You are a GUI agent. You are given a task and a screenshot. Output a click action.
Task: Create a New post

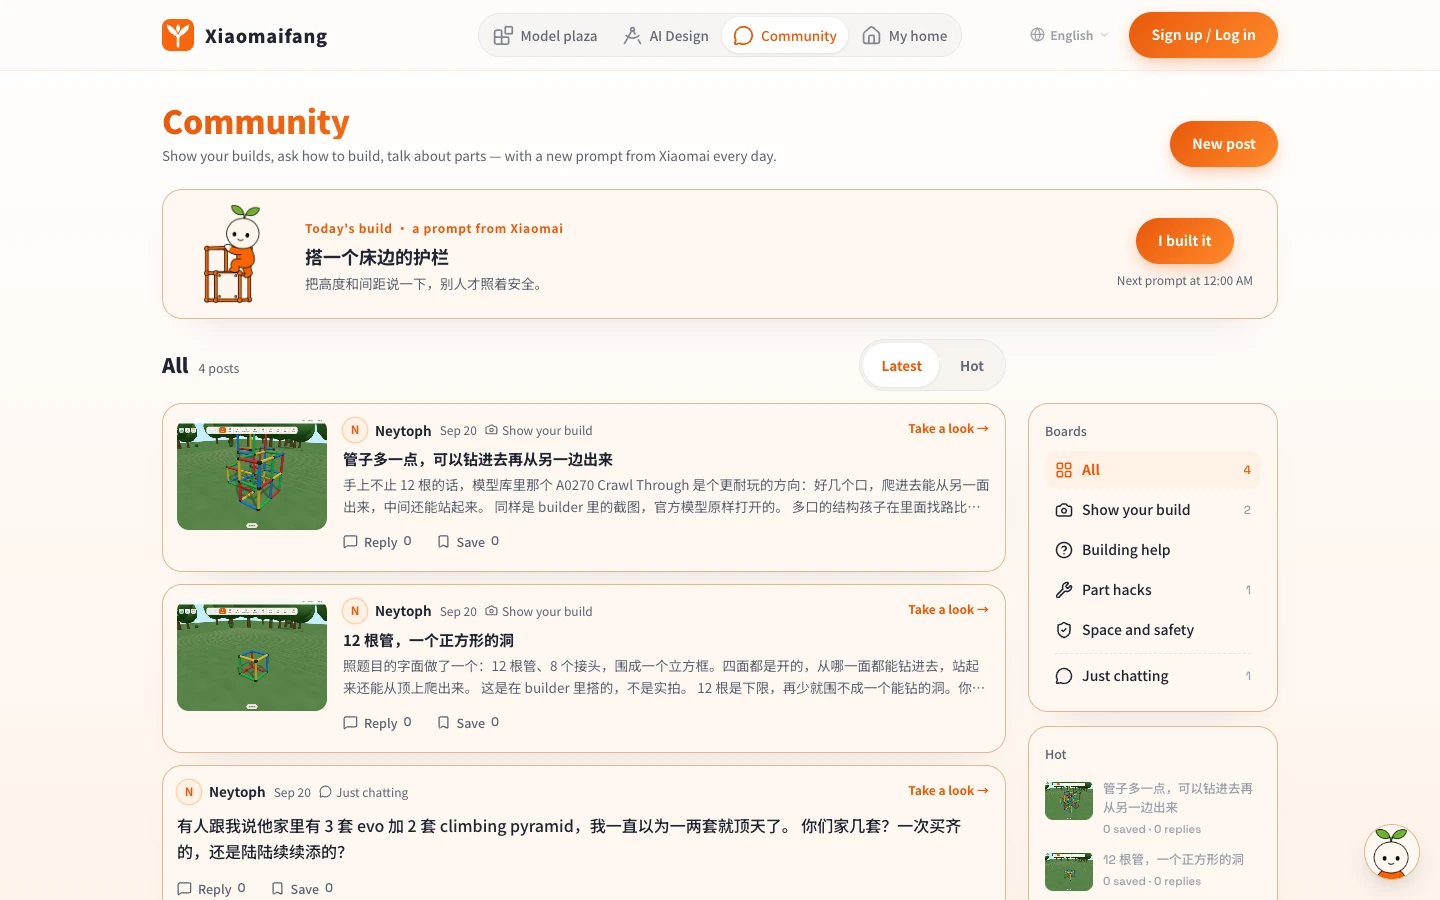tap(1223, 144)
